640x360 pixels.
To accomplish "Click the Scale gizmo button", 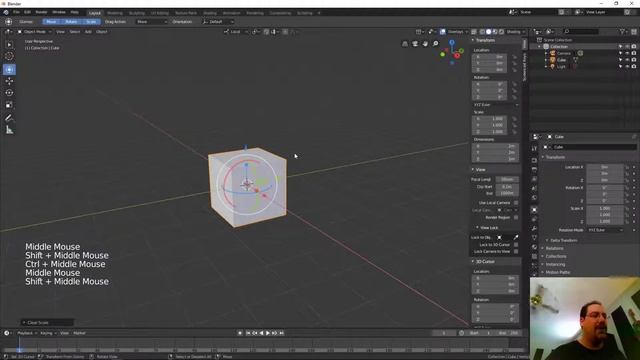I will (x=91, y=22).
